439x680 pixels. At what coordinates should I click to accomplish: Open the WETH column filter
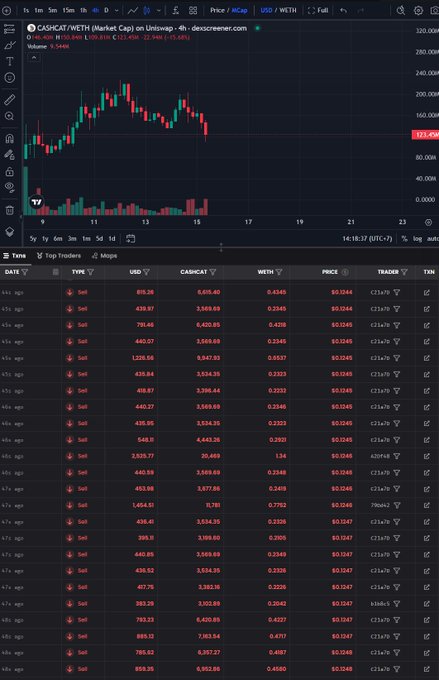point(279,272)
